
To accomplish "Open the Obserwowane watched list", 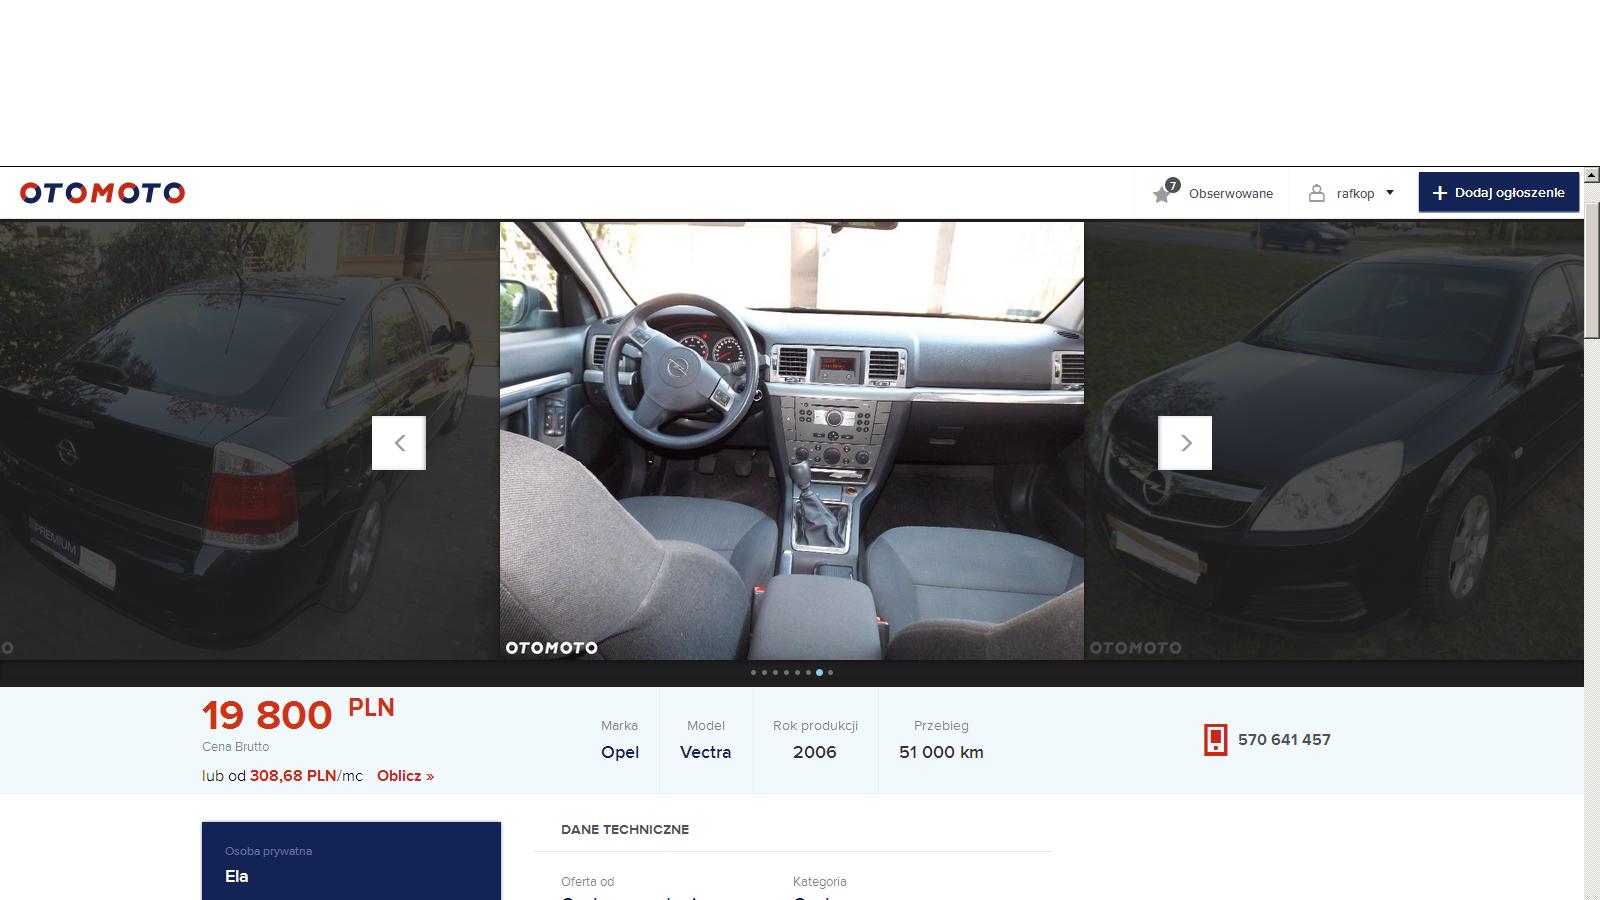I will (x=1230, y=194).
